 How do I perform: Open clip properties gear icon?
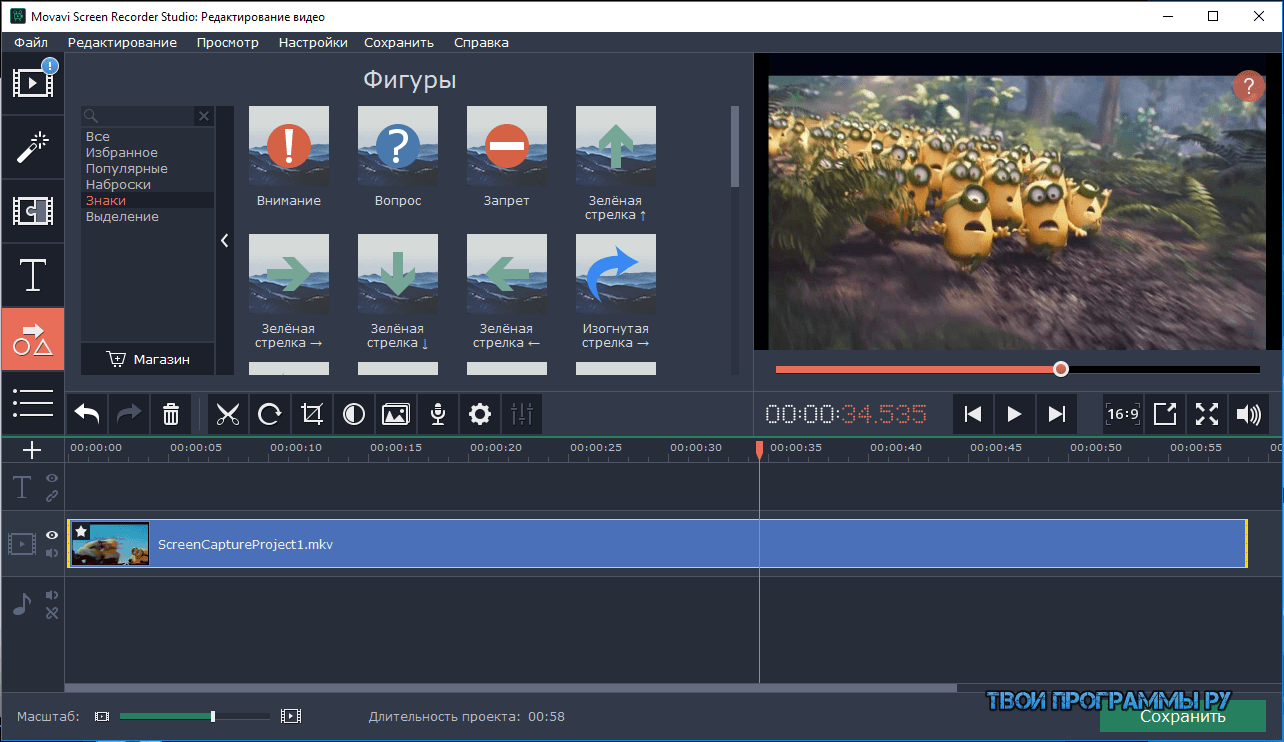tap(480, 414)
